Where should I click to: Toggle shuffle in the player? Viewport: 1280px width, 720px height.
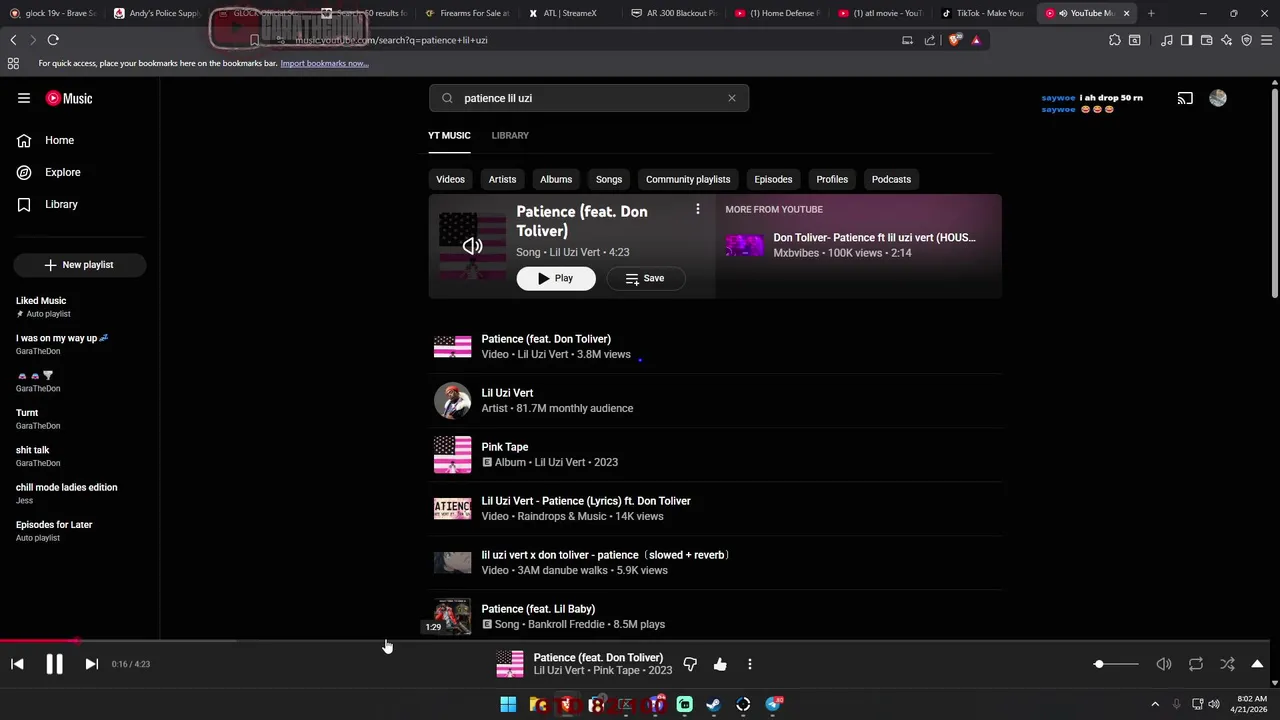[x=1227, y=664]
